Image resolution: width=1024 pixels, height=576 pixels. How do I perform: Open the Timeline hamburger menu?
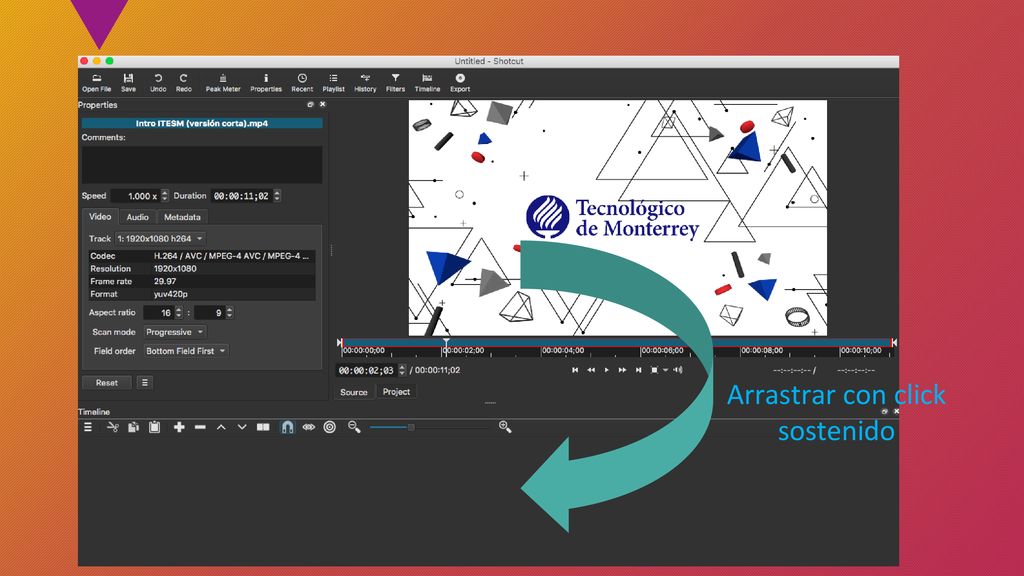pyautogui.click(x=88, y=427)
